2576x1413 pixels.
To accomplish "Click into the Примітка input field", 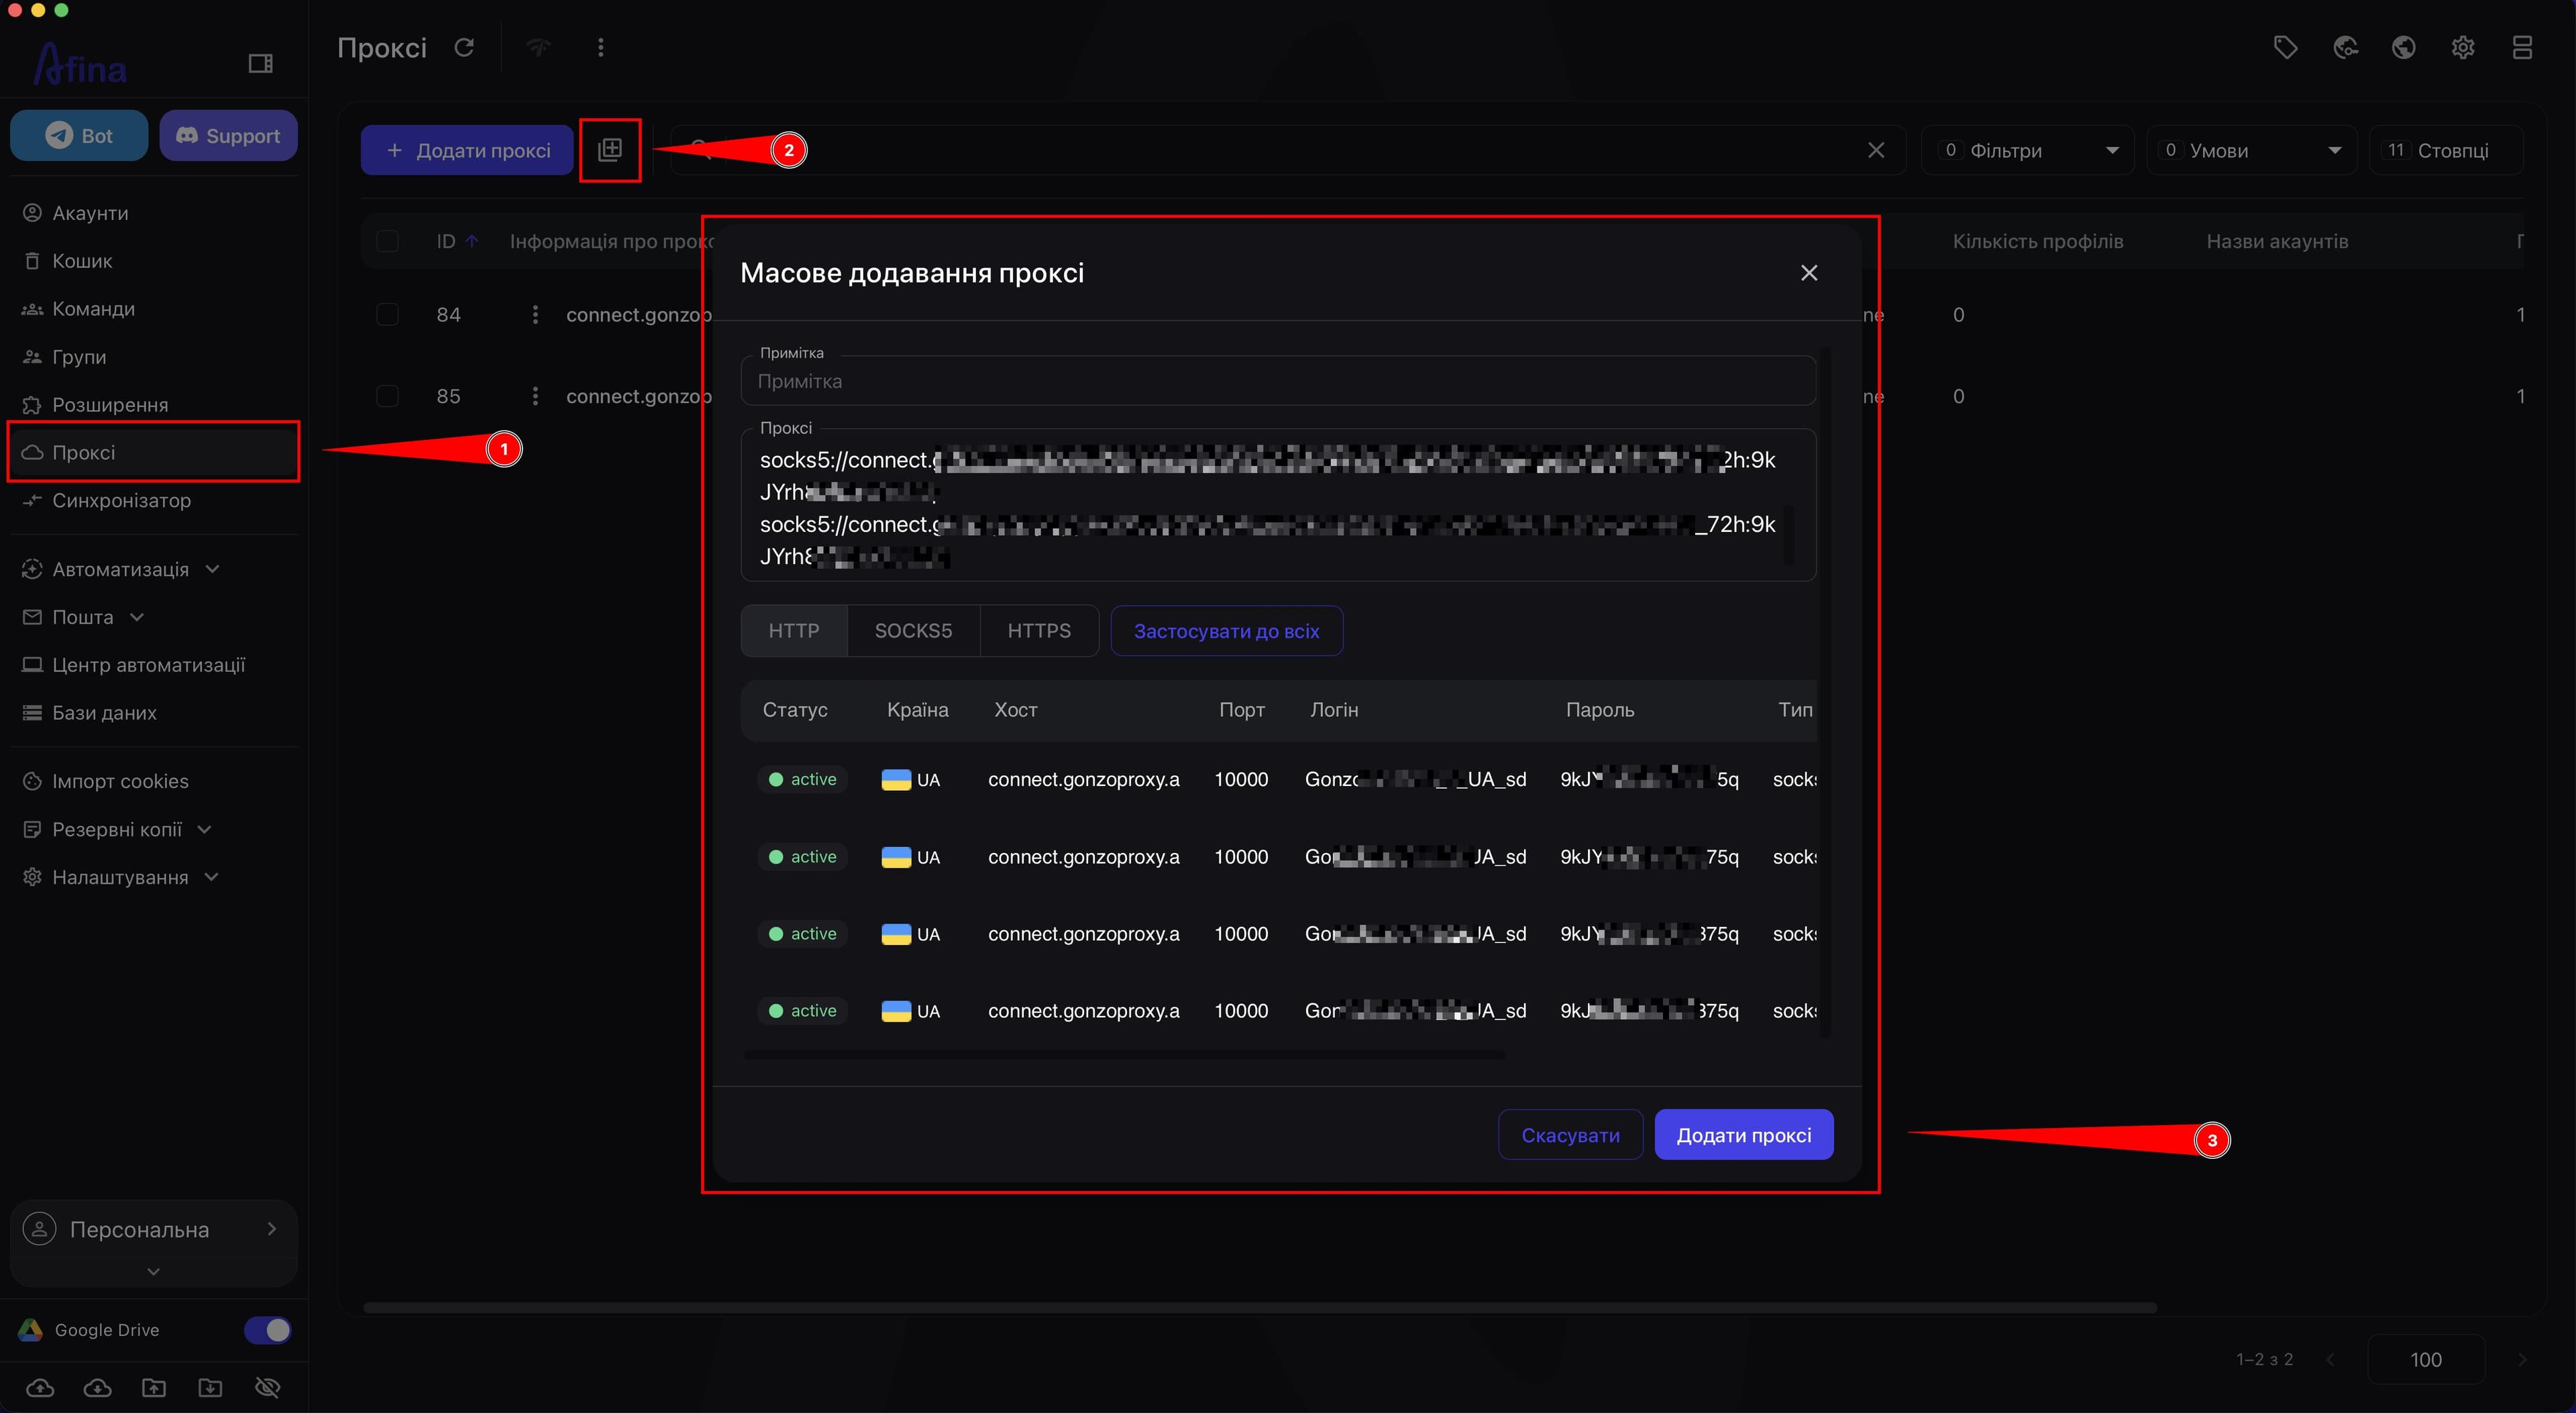I will [1278, 381].
